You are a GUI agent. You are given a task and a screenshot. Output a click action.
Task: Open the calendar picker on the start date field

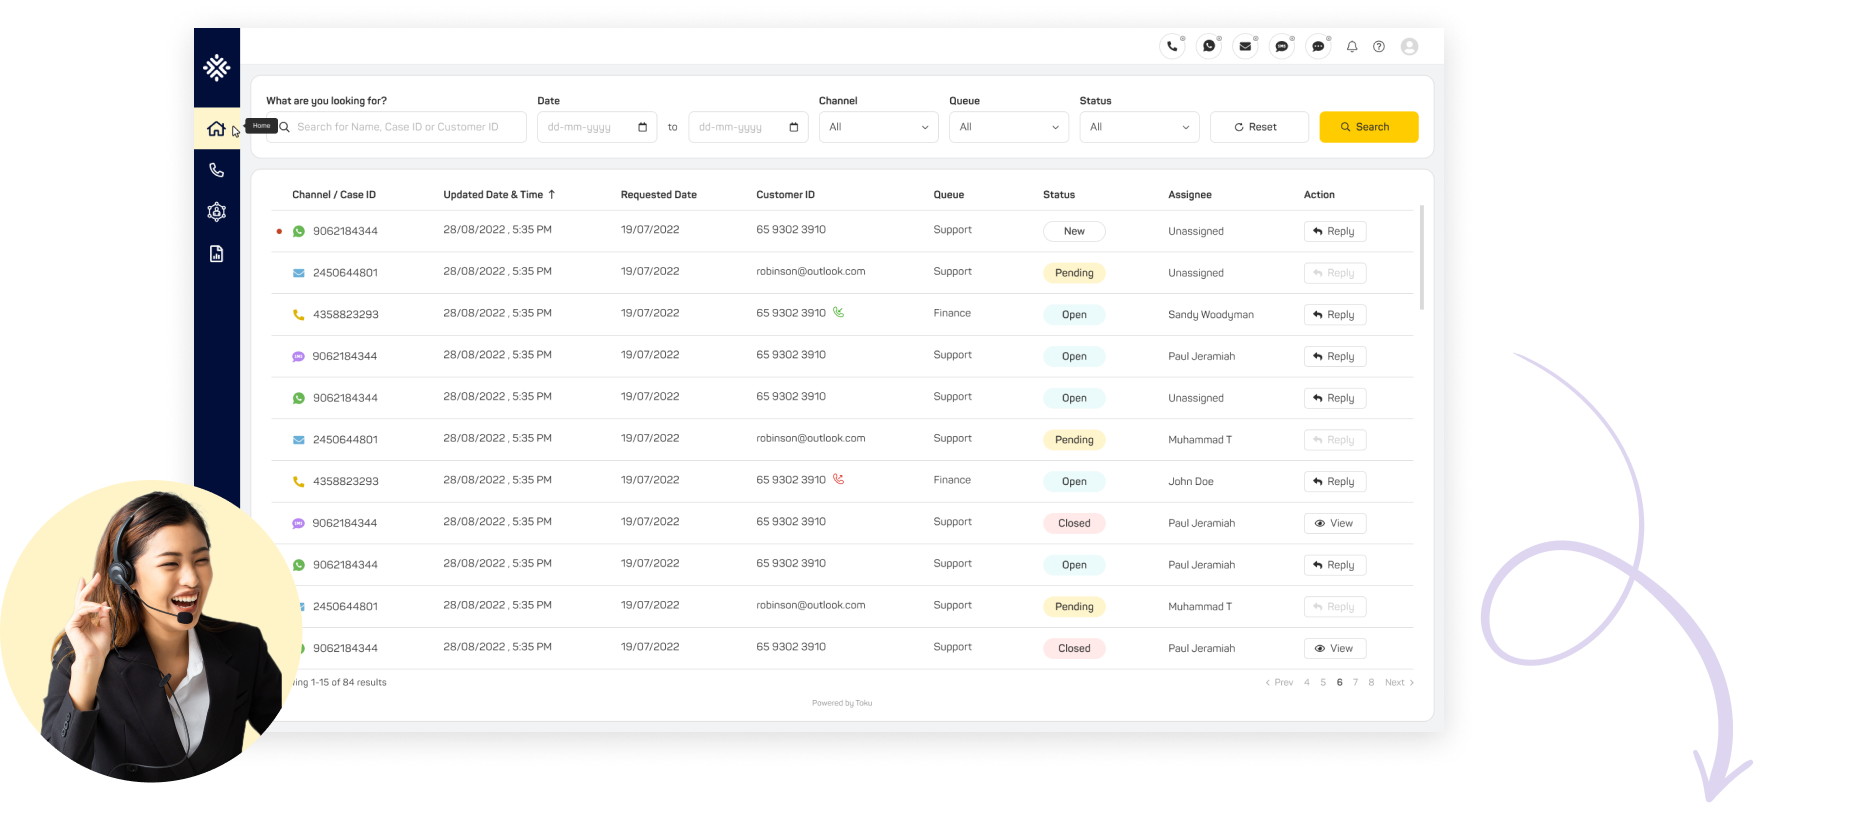click(642, 127)
